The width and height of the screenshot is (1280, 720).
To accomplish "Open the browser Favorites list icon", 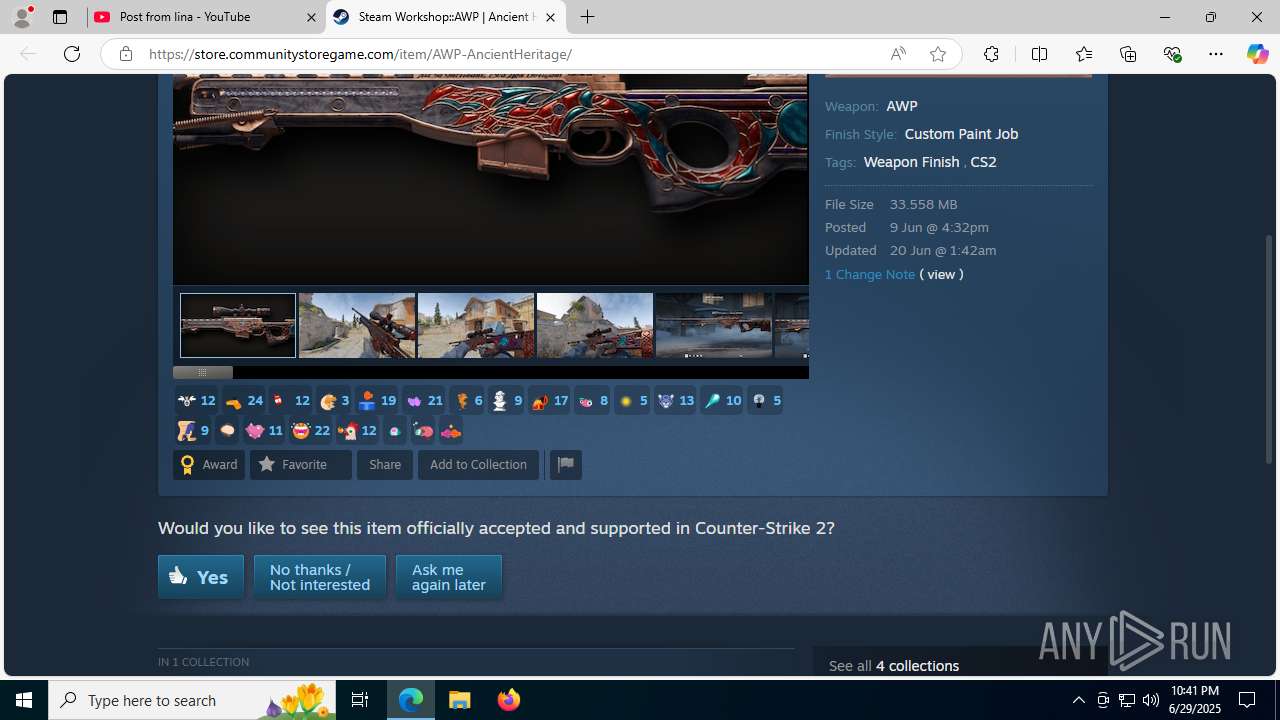I will (x=1084, y=54).
